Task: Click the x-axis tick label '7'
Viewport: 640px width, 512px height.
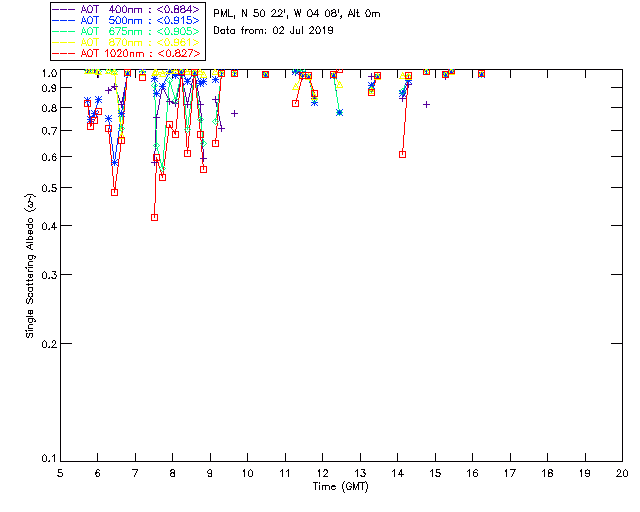Action: click(x=135, y=473)
